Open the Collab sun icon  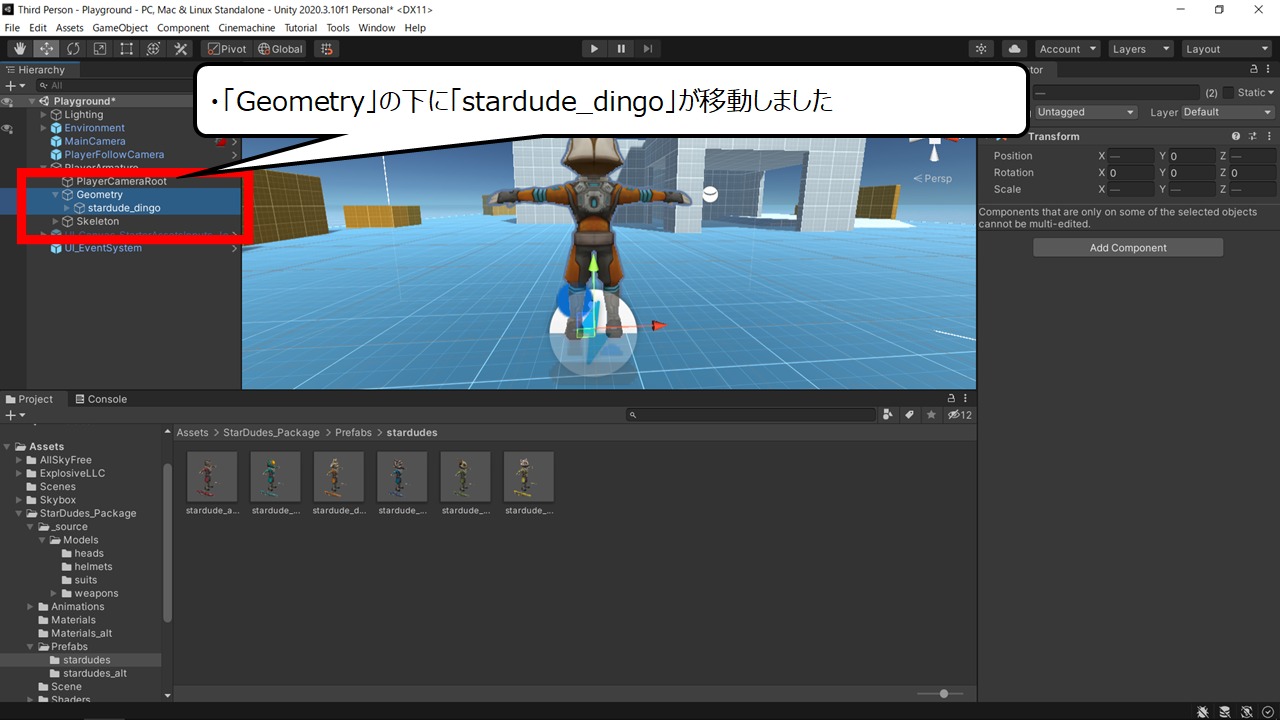point(982,49)
